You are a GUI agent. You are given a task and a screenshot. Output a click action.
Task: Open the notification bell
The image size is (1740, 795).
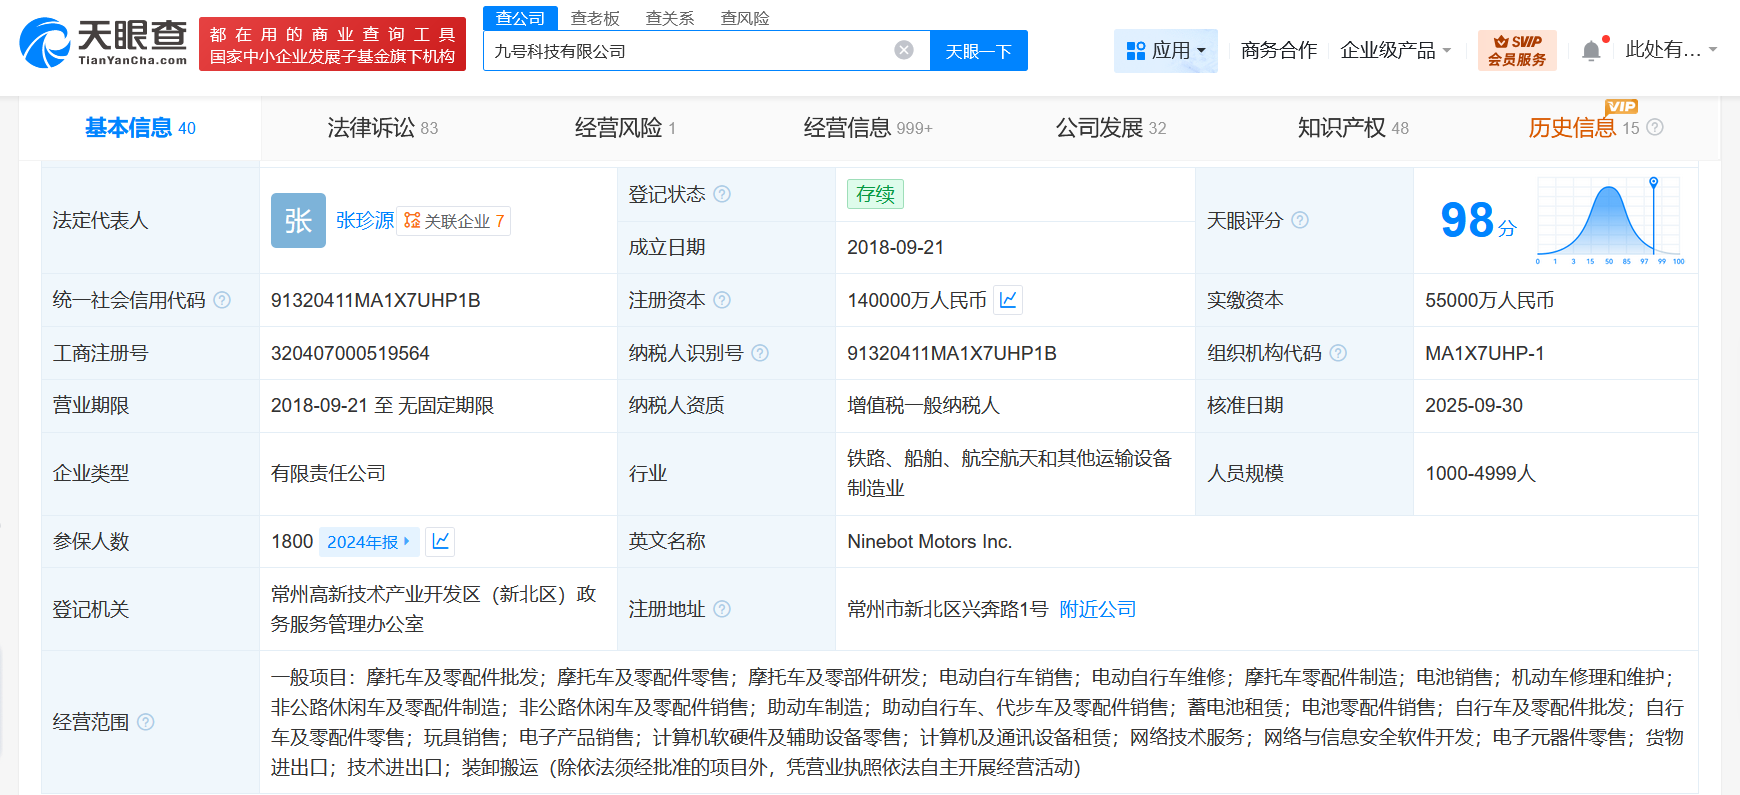[1591, 50]
